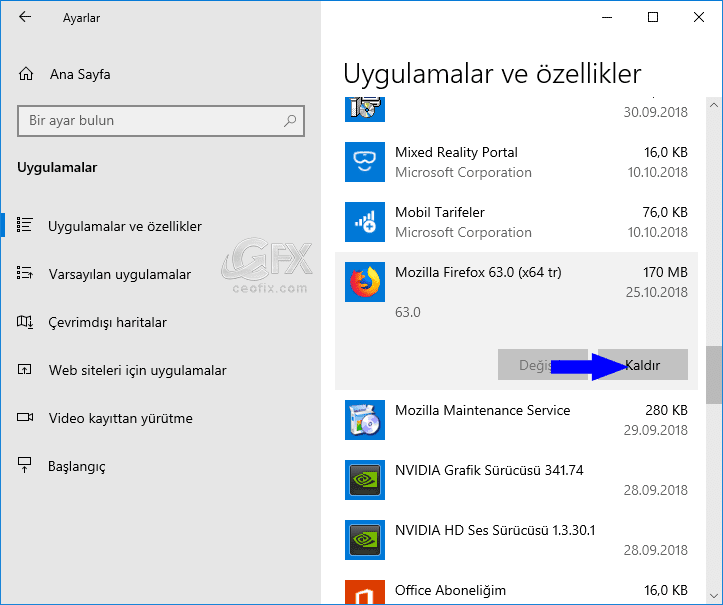This screenshot has height=605, width=723.
Task: Open Başlangıç page
Action: [x=77, y=466]
